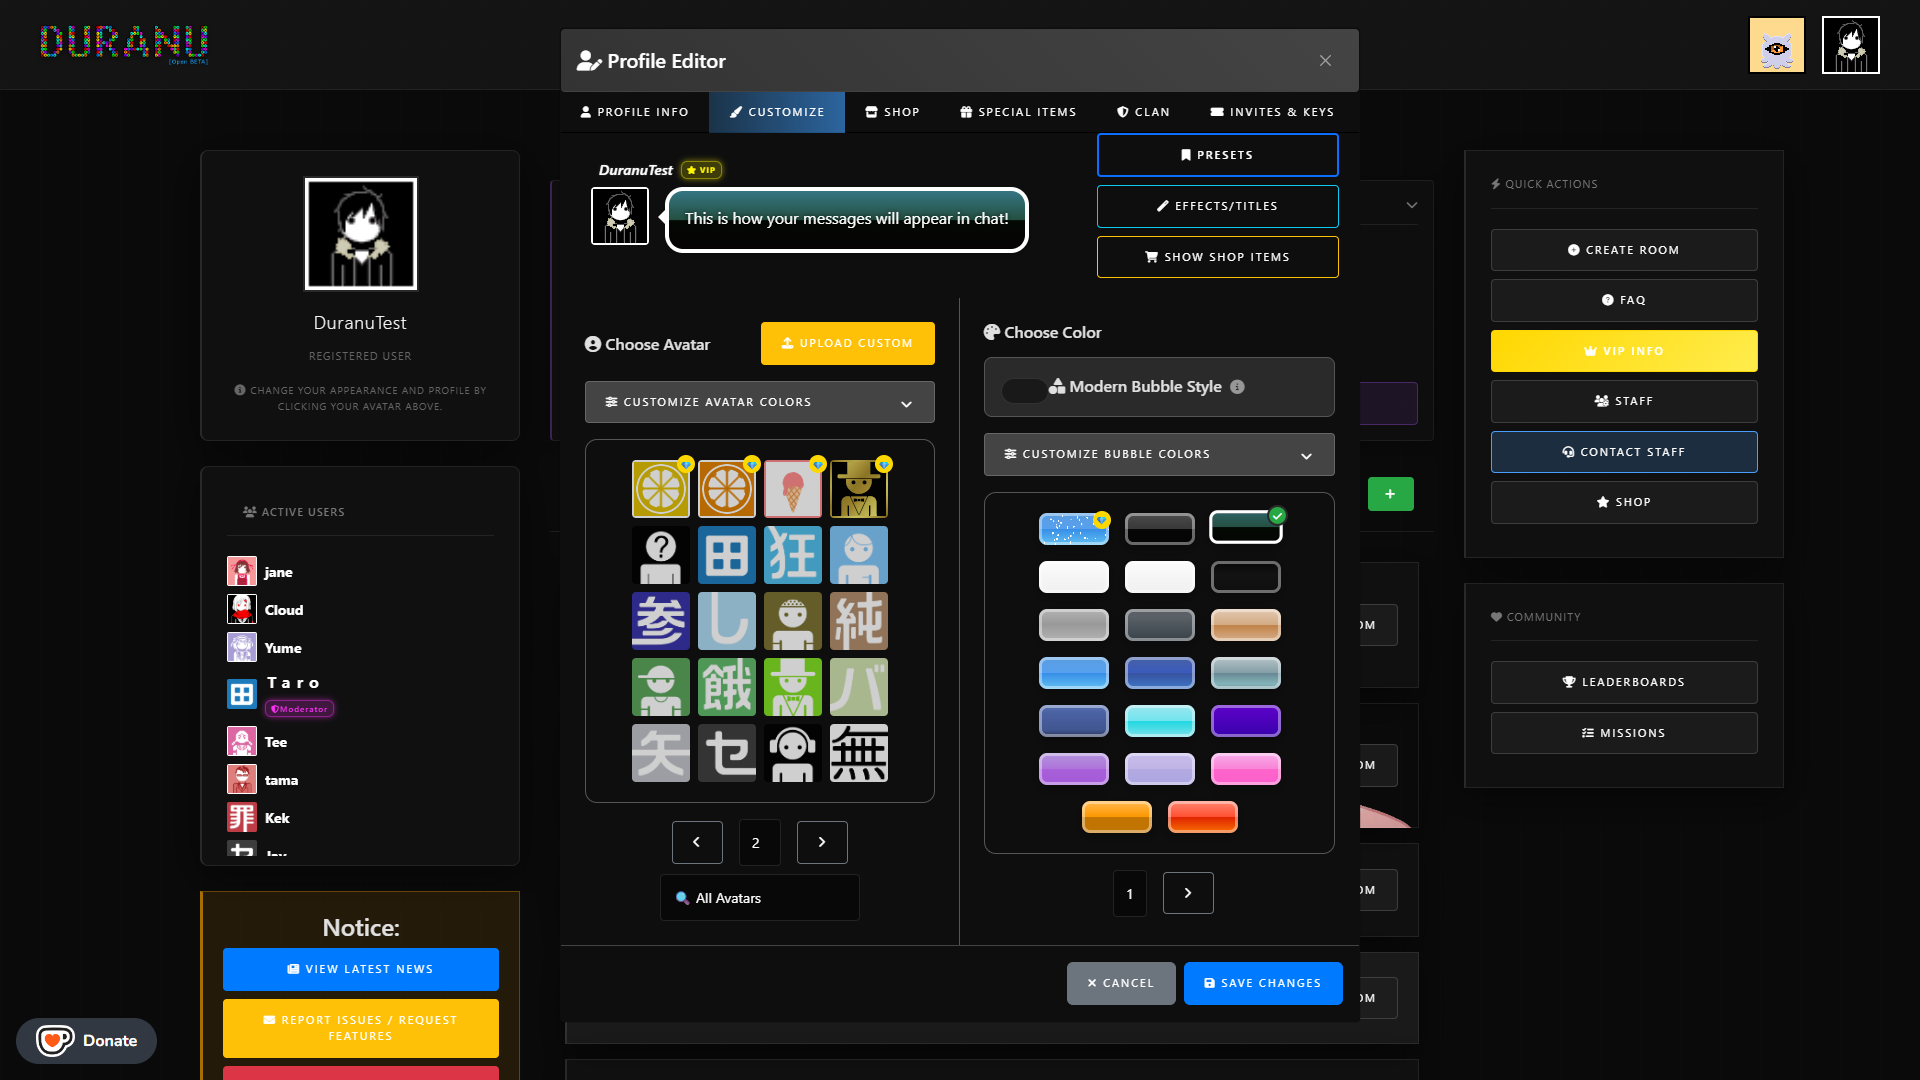The image size is (1920, 1080).
Task: Click the green plus add button
Action: 1390,494
